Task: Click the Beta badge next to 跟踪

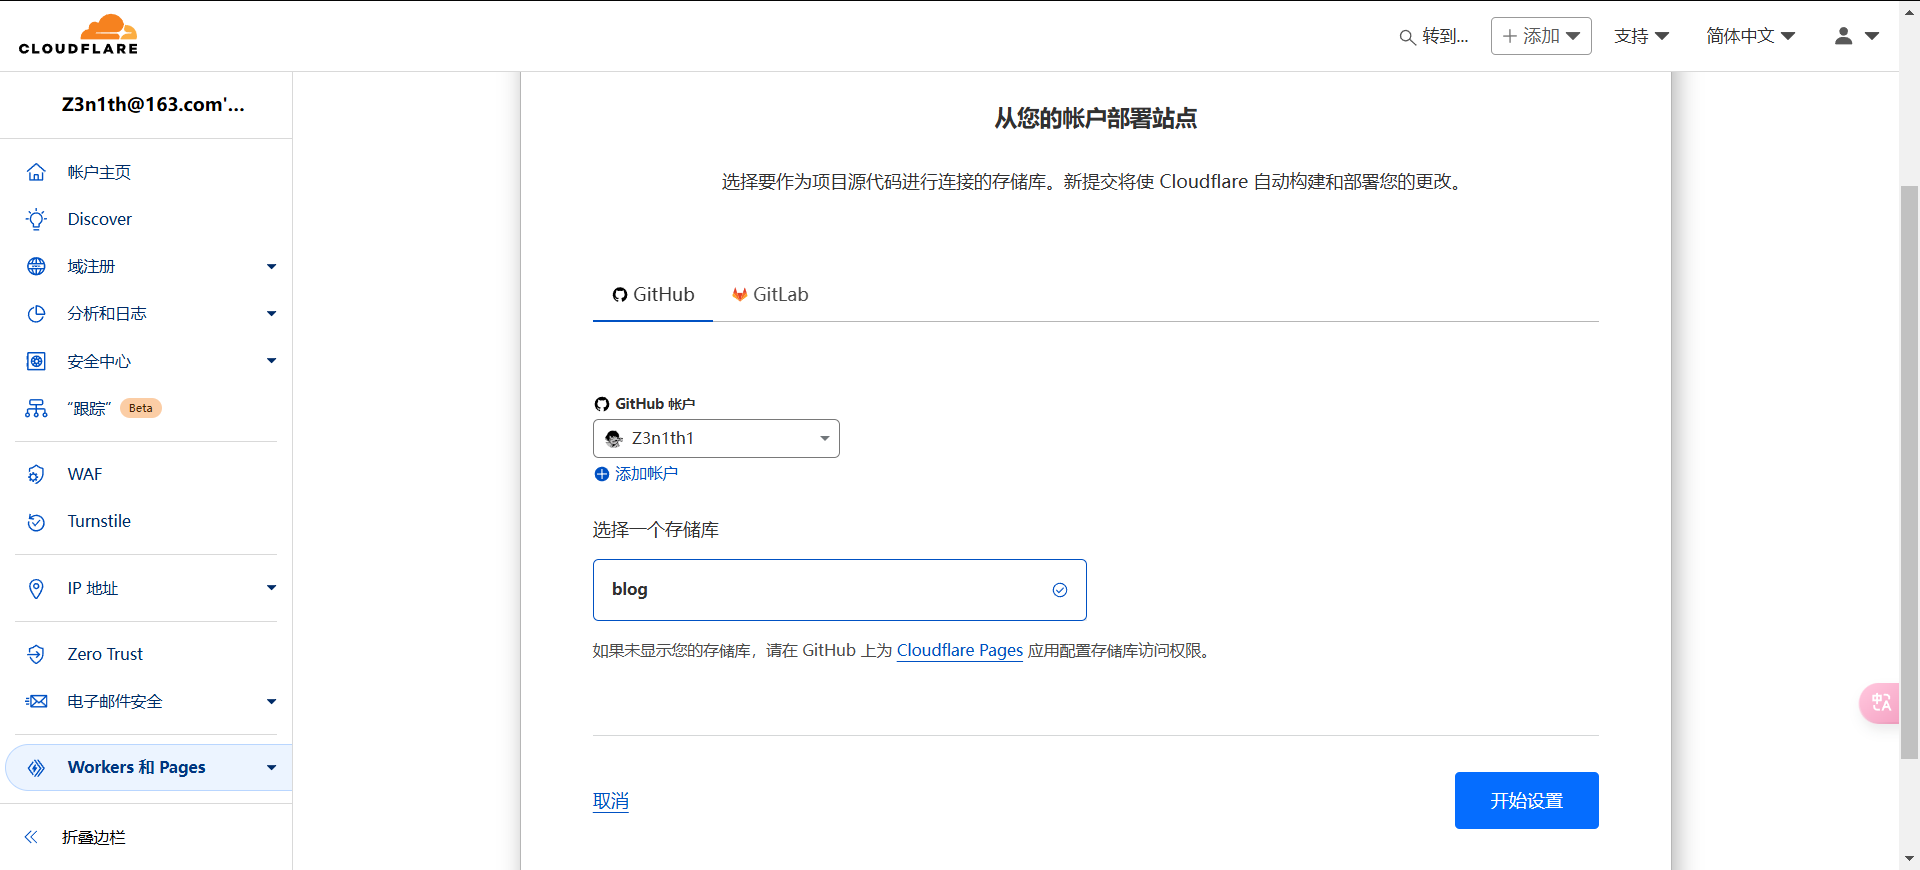Action: tap(141, 408)
